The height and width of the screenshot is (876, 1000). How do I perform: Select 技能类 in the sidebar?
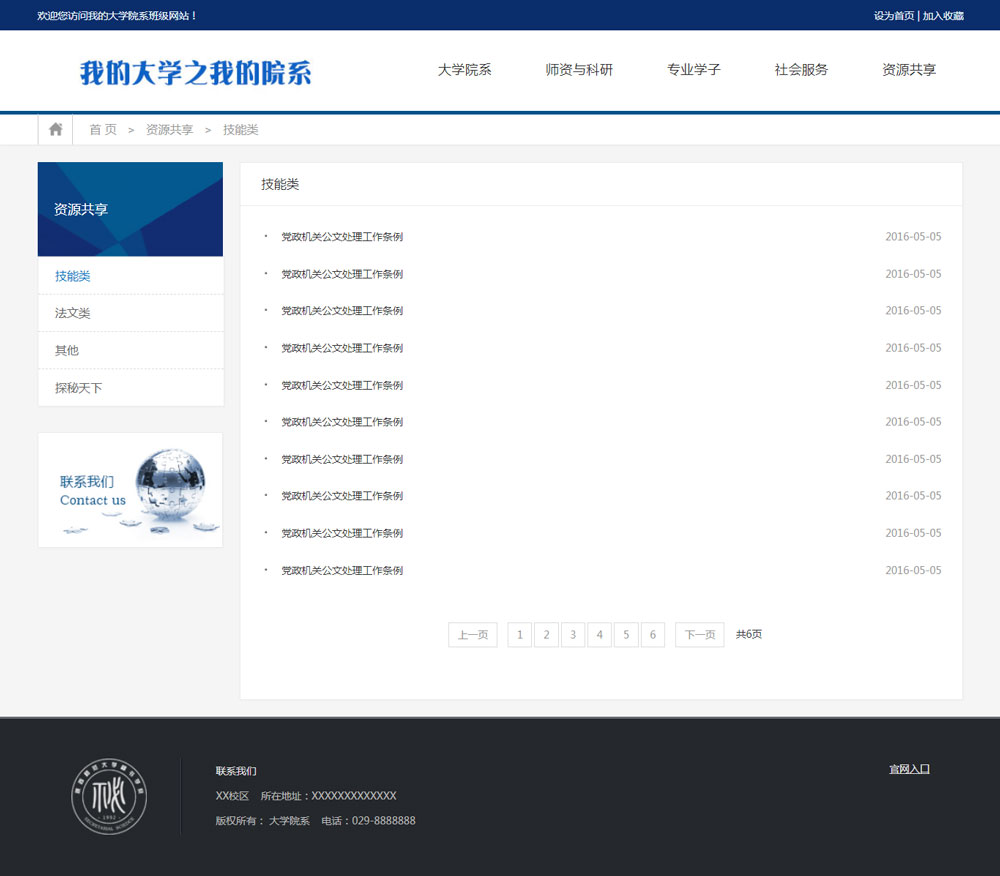pyautogui.click(x=131, y=275)
